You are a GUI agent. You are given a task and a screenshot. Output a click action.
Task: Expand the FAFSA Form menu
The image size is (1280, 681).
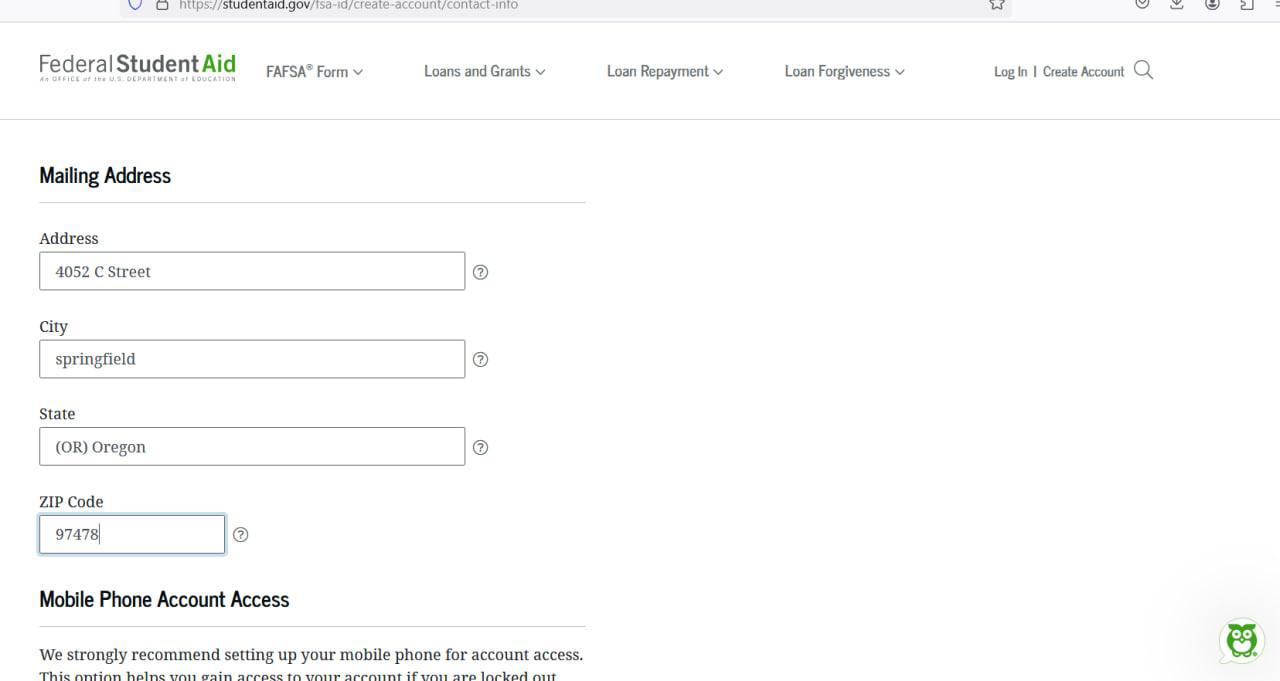click(314, 72)
